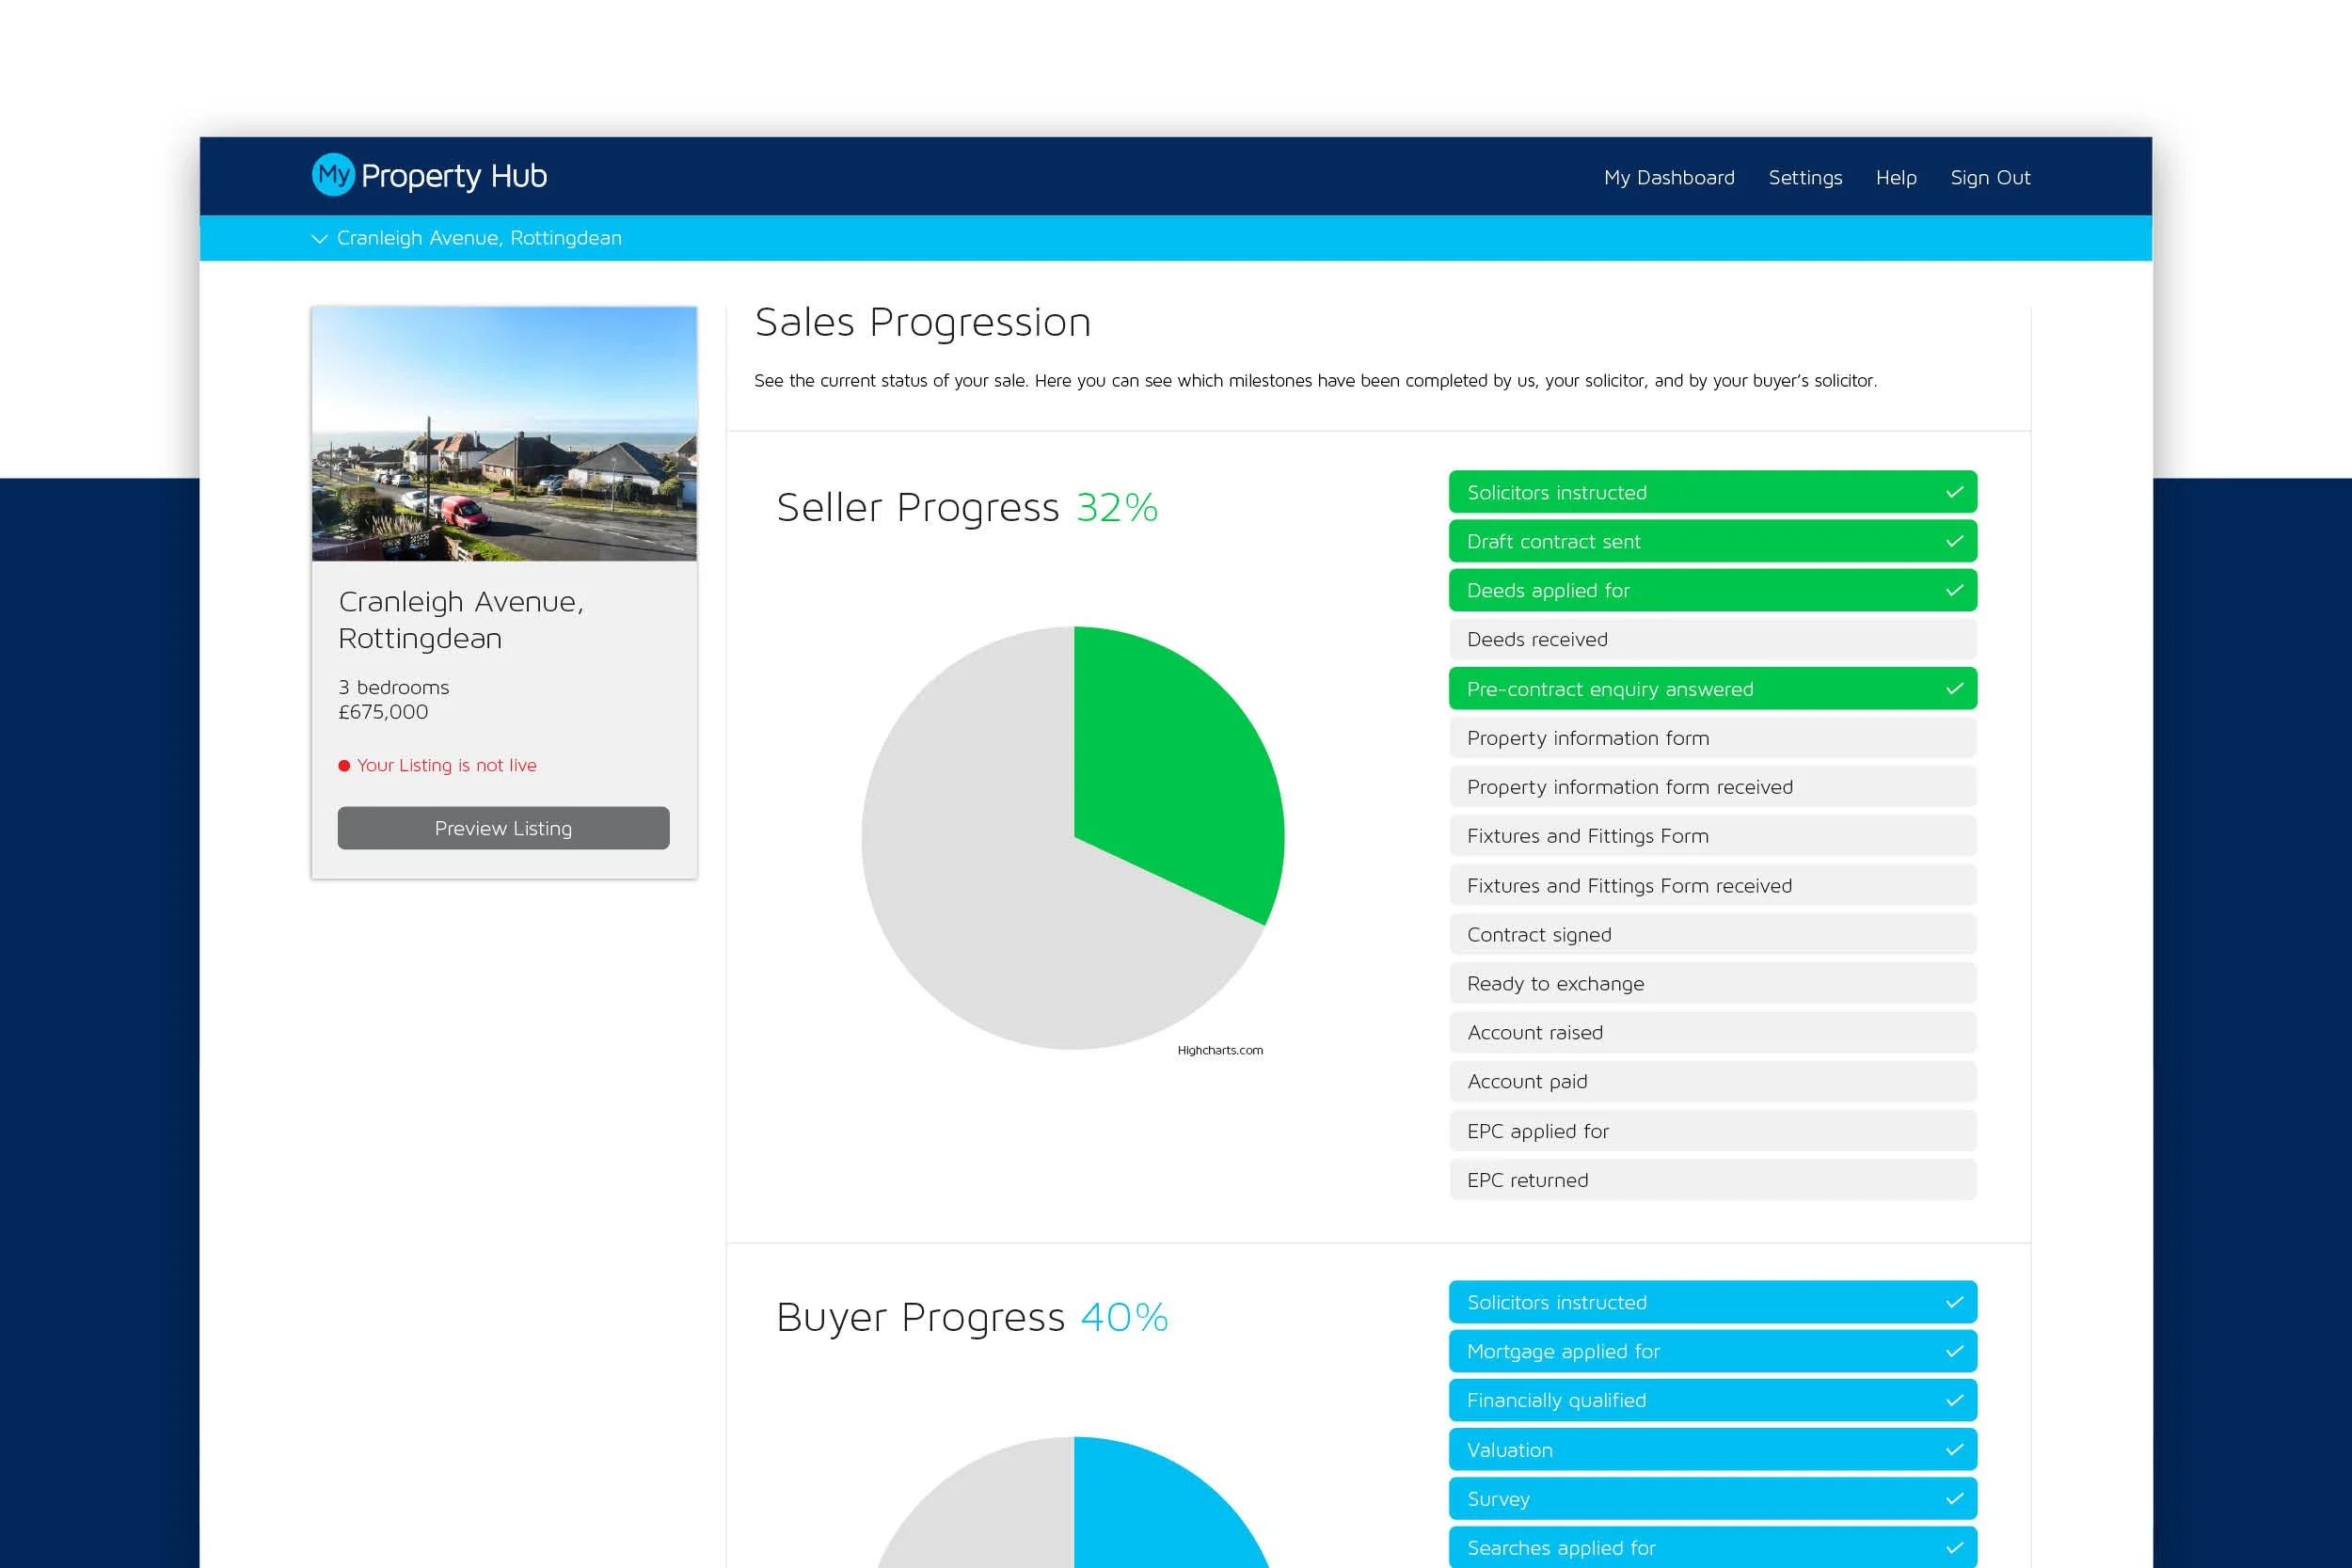
Task: Select the Contract signed milestone
Action: tap(1713, 934)
